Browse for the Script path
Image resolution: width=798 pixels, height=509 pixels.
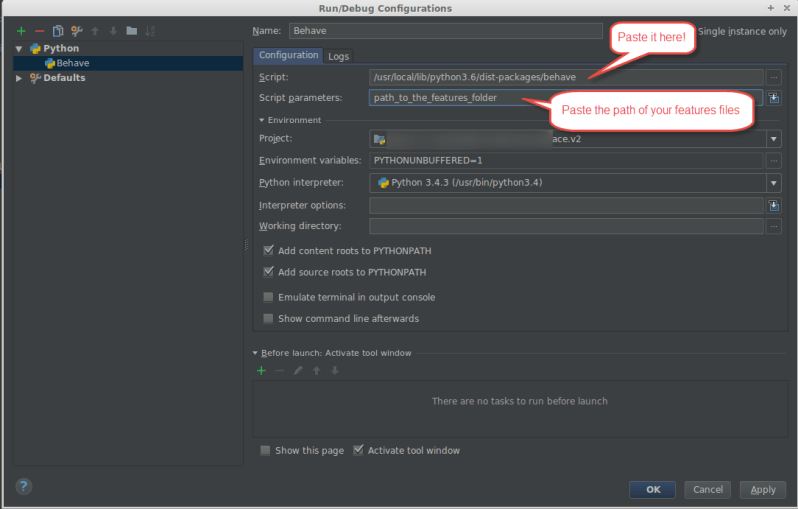(x=774, y=77)
